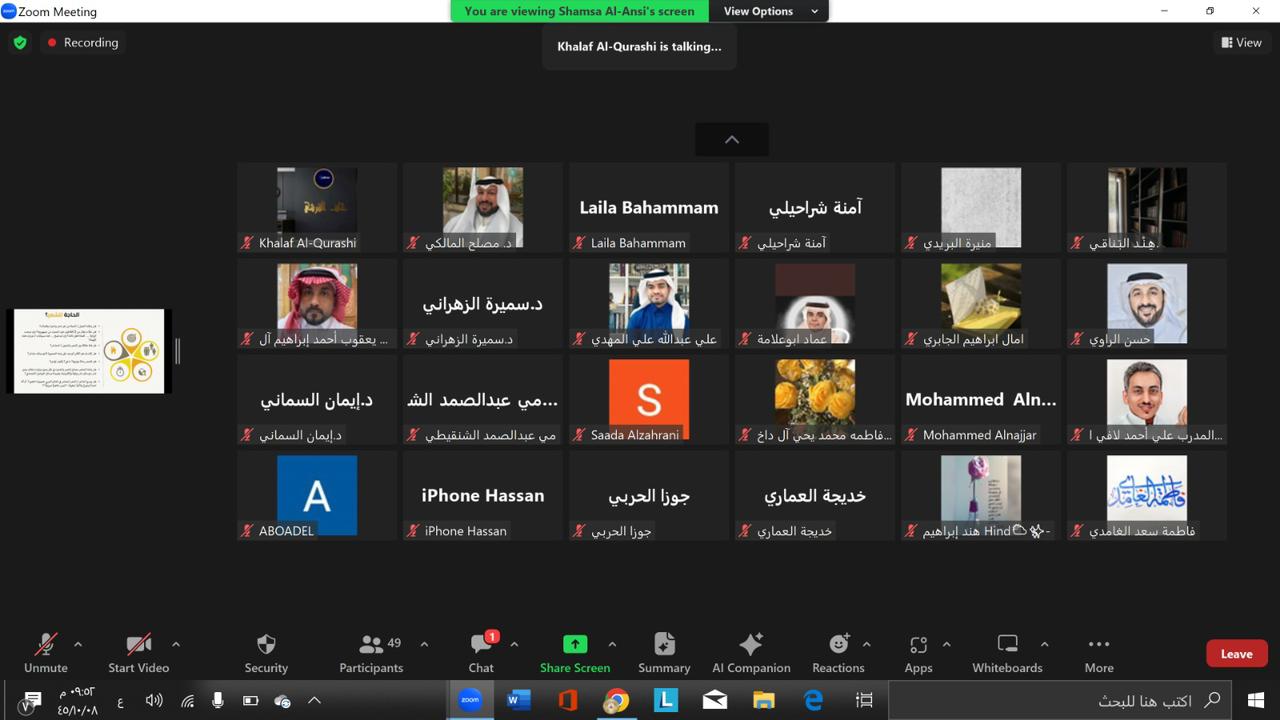This screenshot has width=1280, height=720.
Task: Click the green Share Screen icon
Action: pos(575,644)
